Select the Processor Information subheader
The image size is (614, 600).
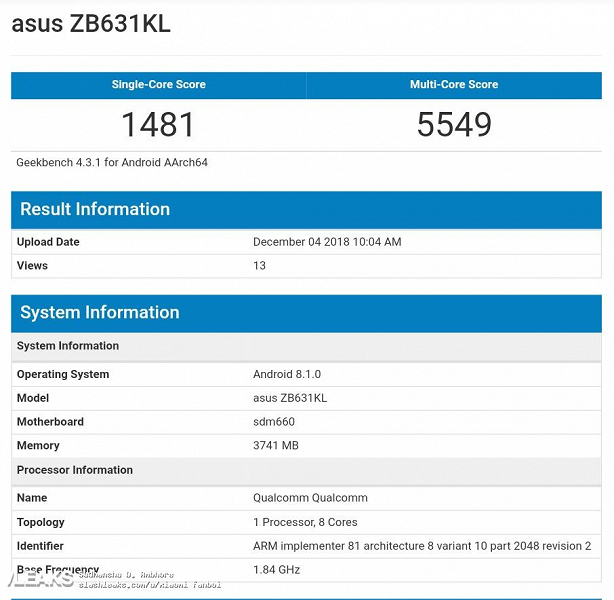(x=306, y=470)
